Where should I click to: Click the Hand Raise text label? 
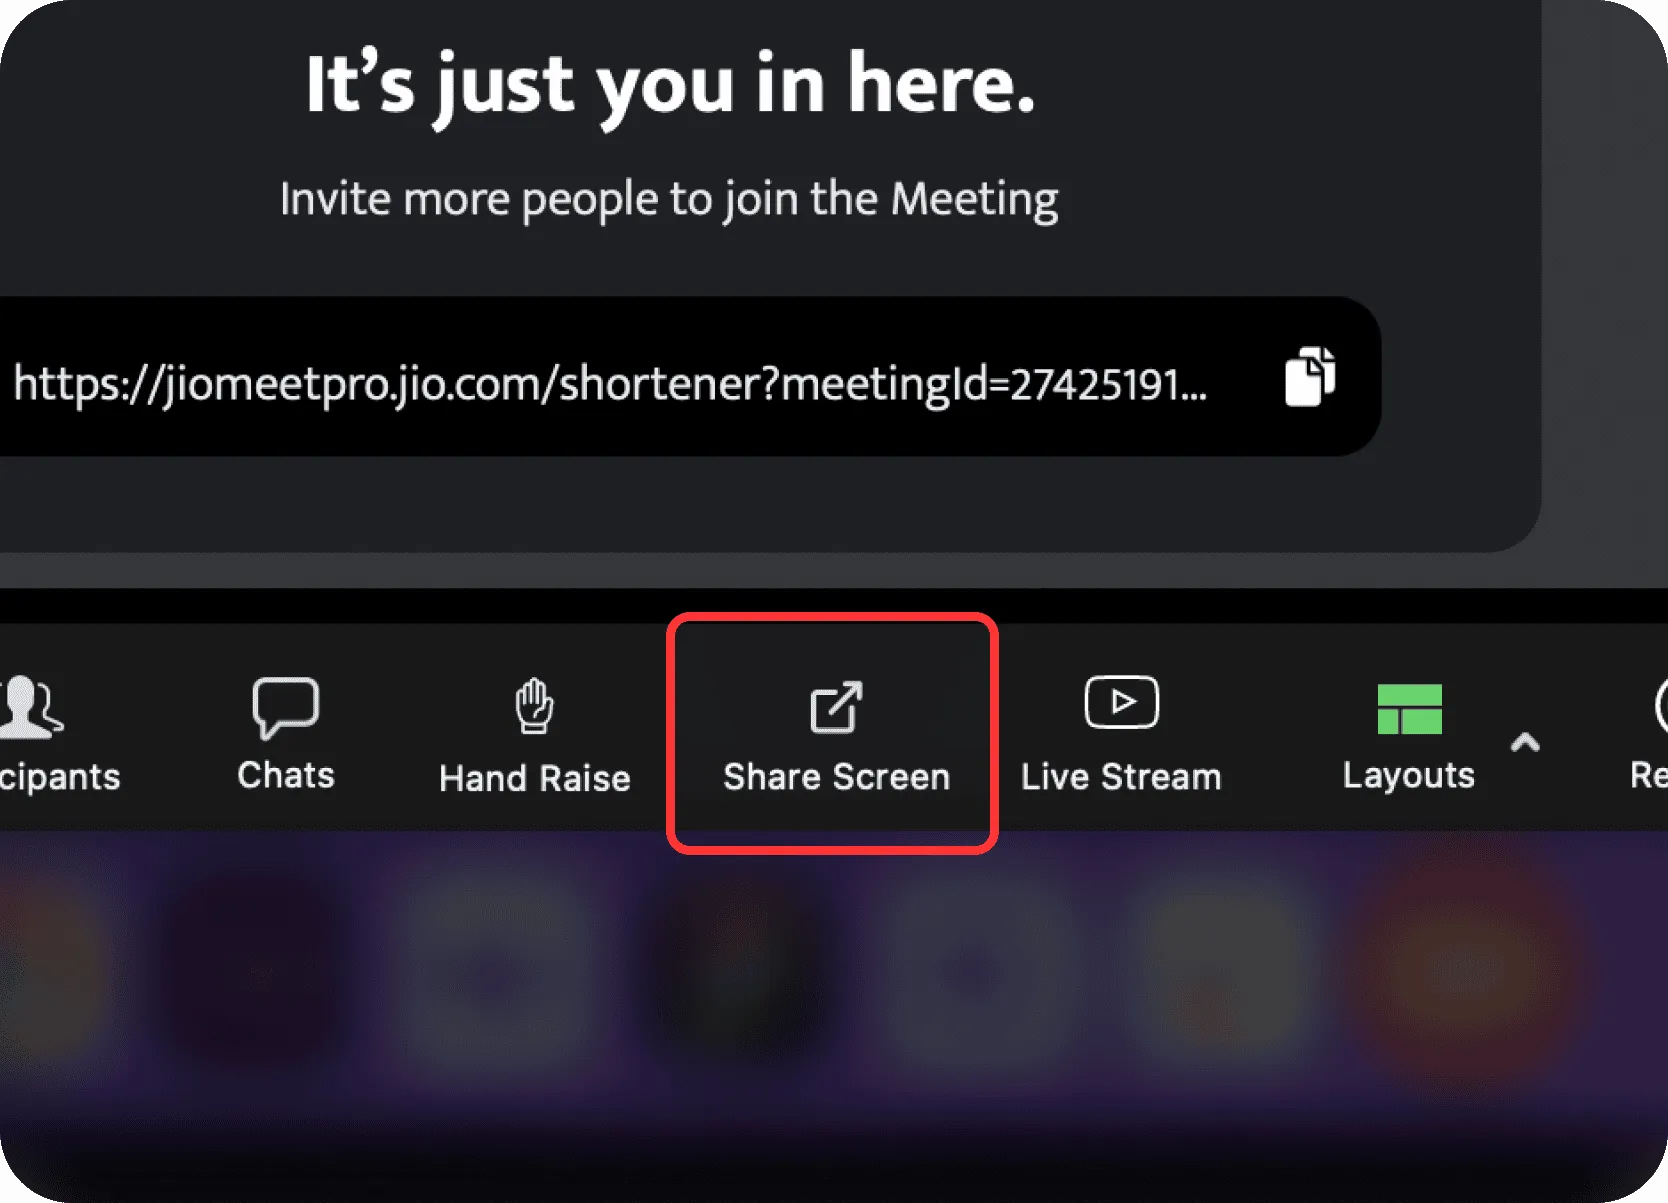[x=535, y=778]
